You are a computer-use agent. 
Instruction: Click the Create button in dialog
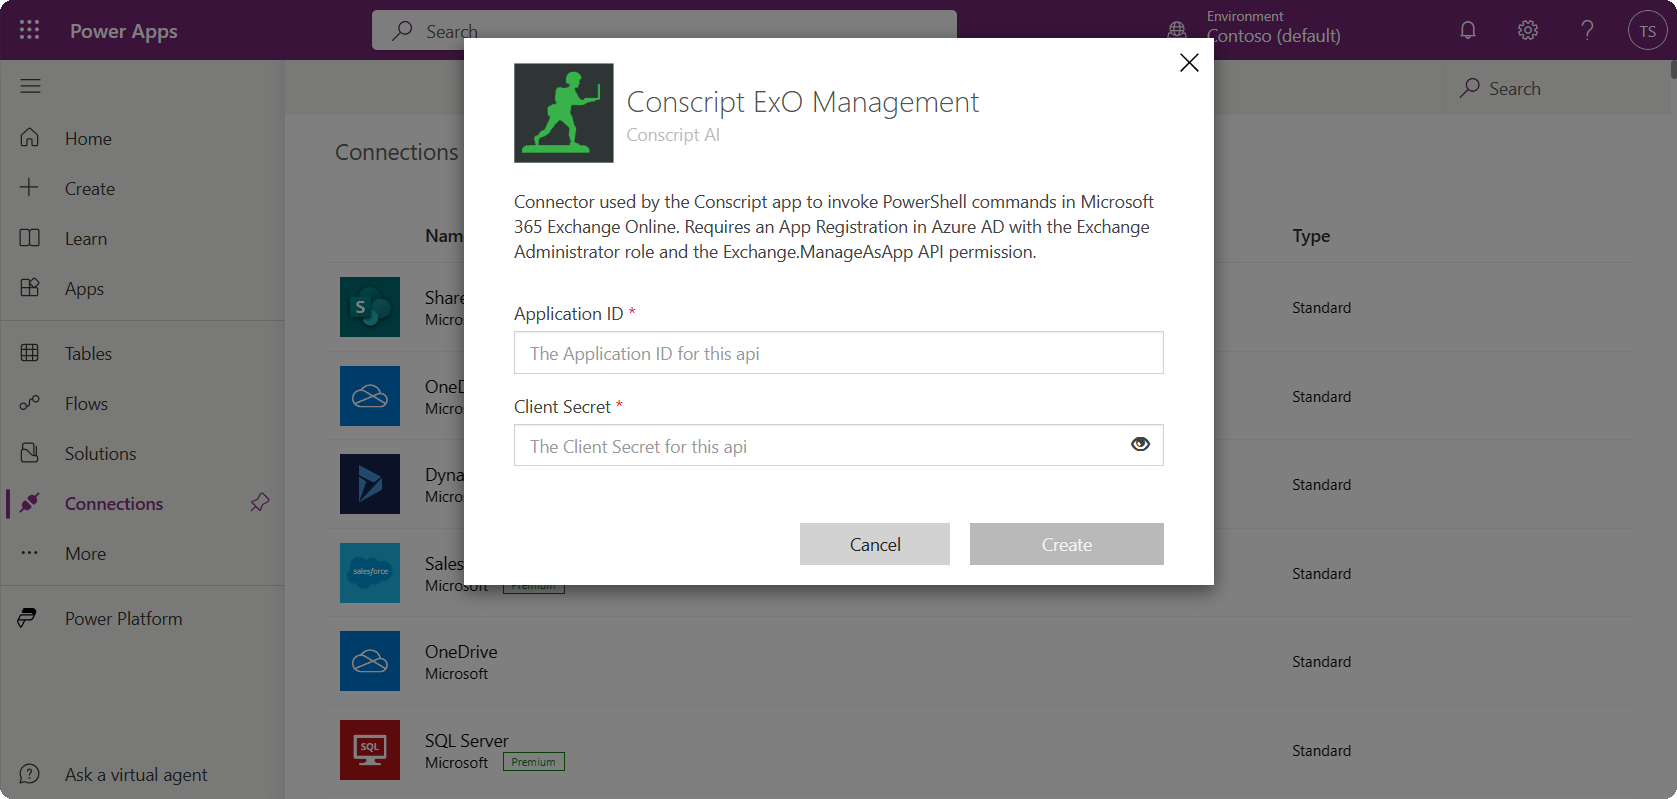[x=1067, y=544]
